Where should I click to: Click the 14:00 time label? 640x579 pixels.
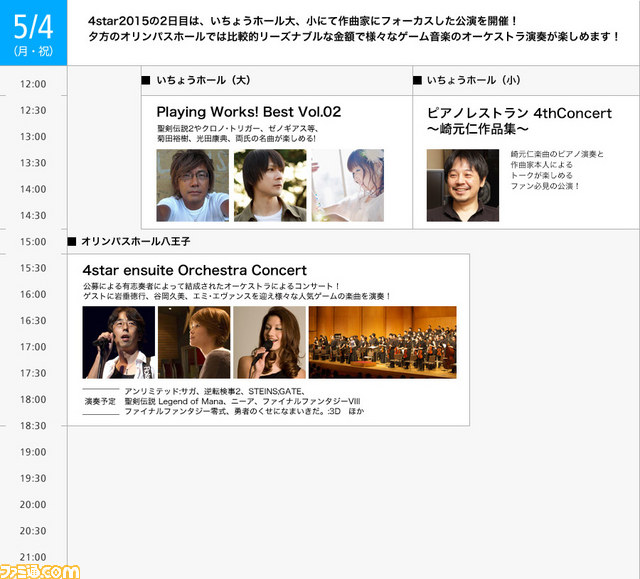point(33,189)
